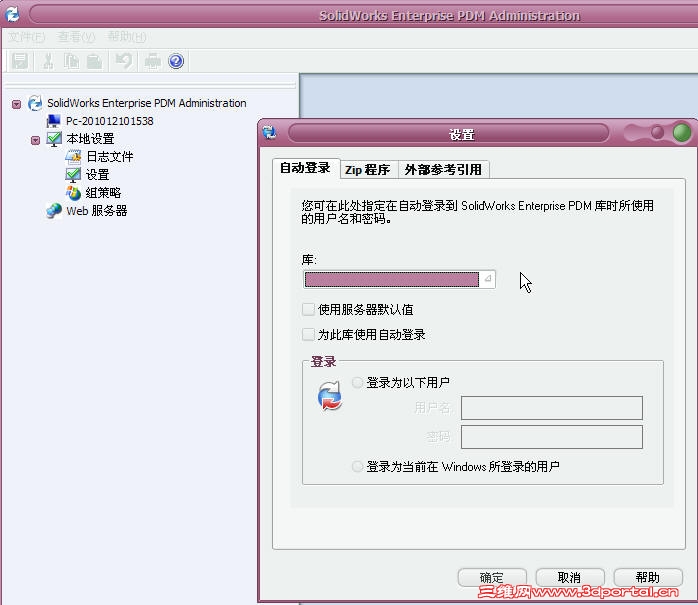Click the root SolidWorks PDM tree icon
Viewport: 698px width, 605px height.
click(x=35, y=103)
